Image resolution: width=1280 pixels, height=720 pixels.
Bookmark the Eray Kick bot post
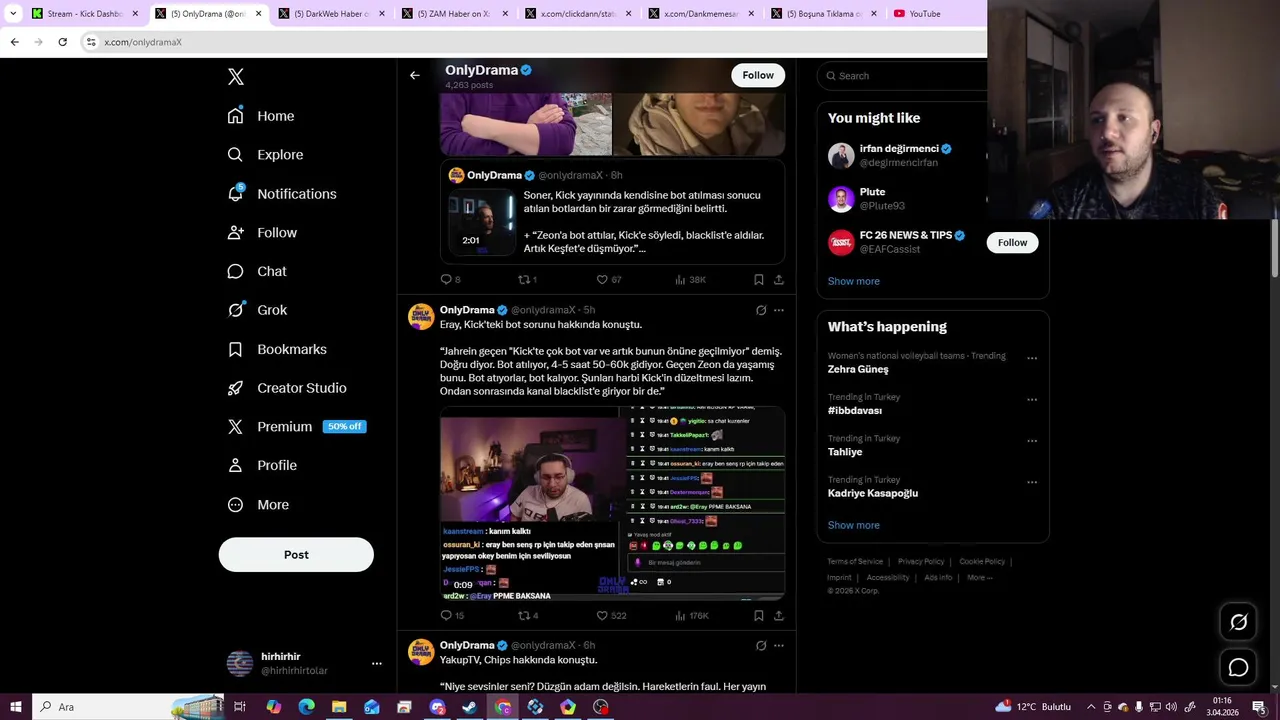(x=759, y=616)
